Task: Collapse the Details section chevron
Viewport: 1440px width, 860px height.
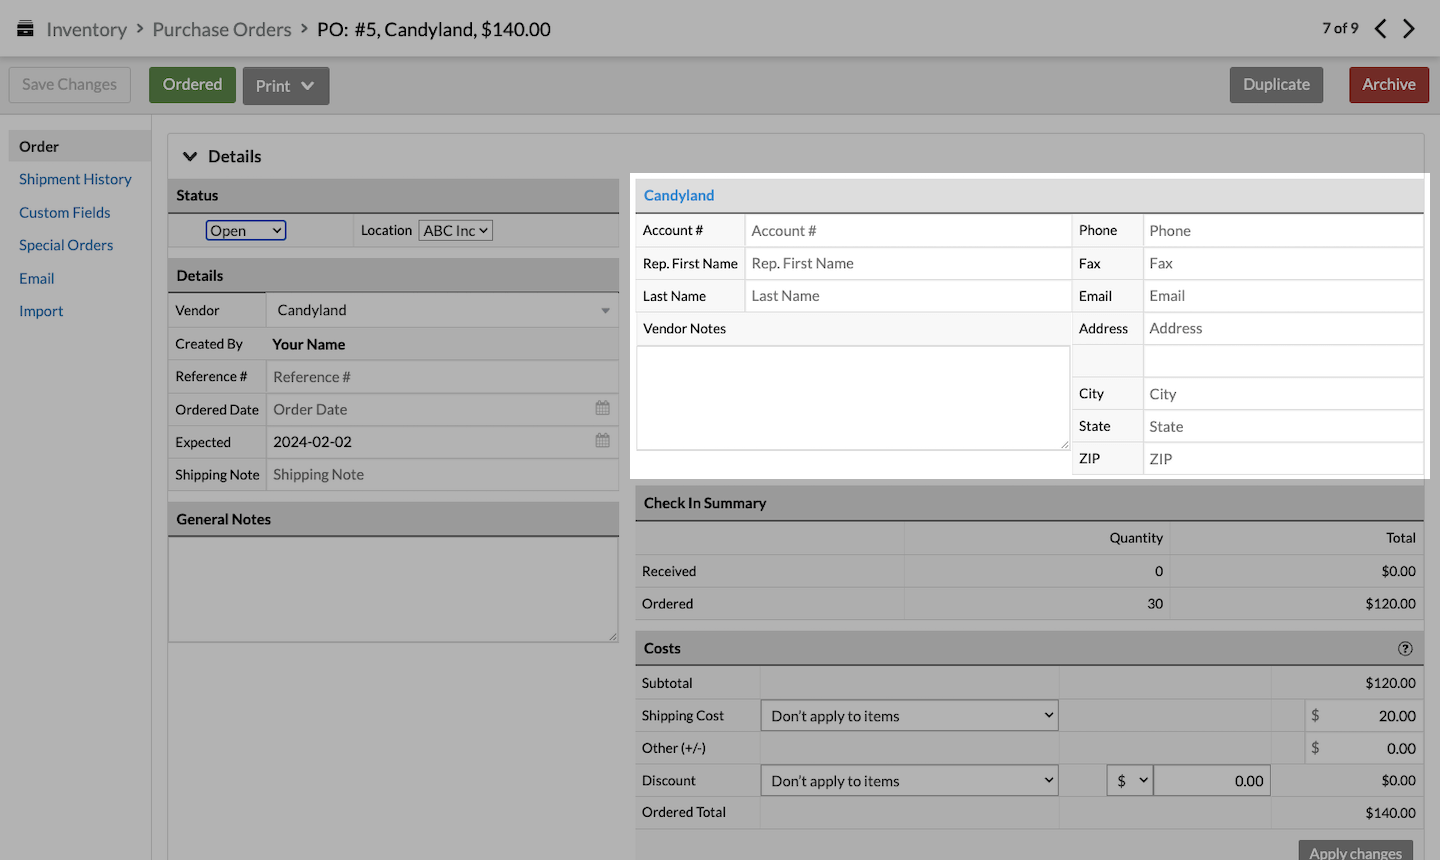Action: click(190, 156)
